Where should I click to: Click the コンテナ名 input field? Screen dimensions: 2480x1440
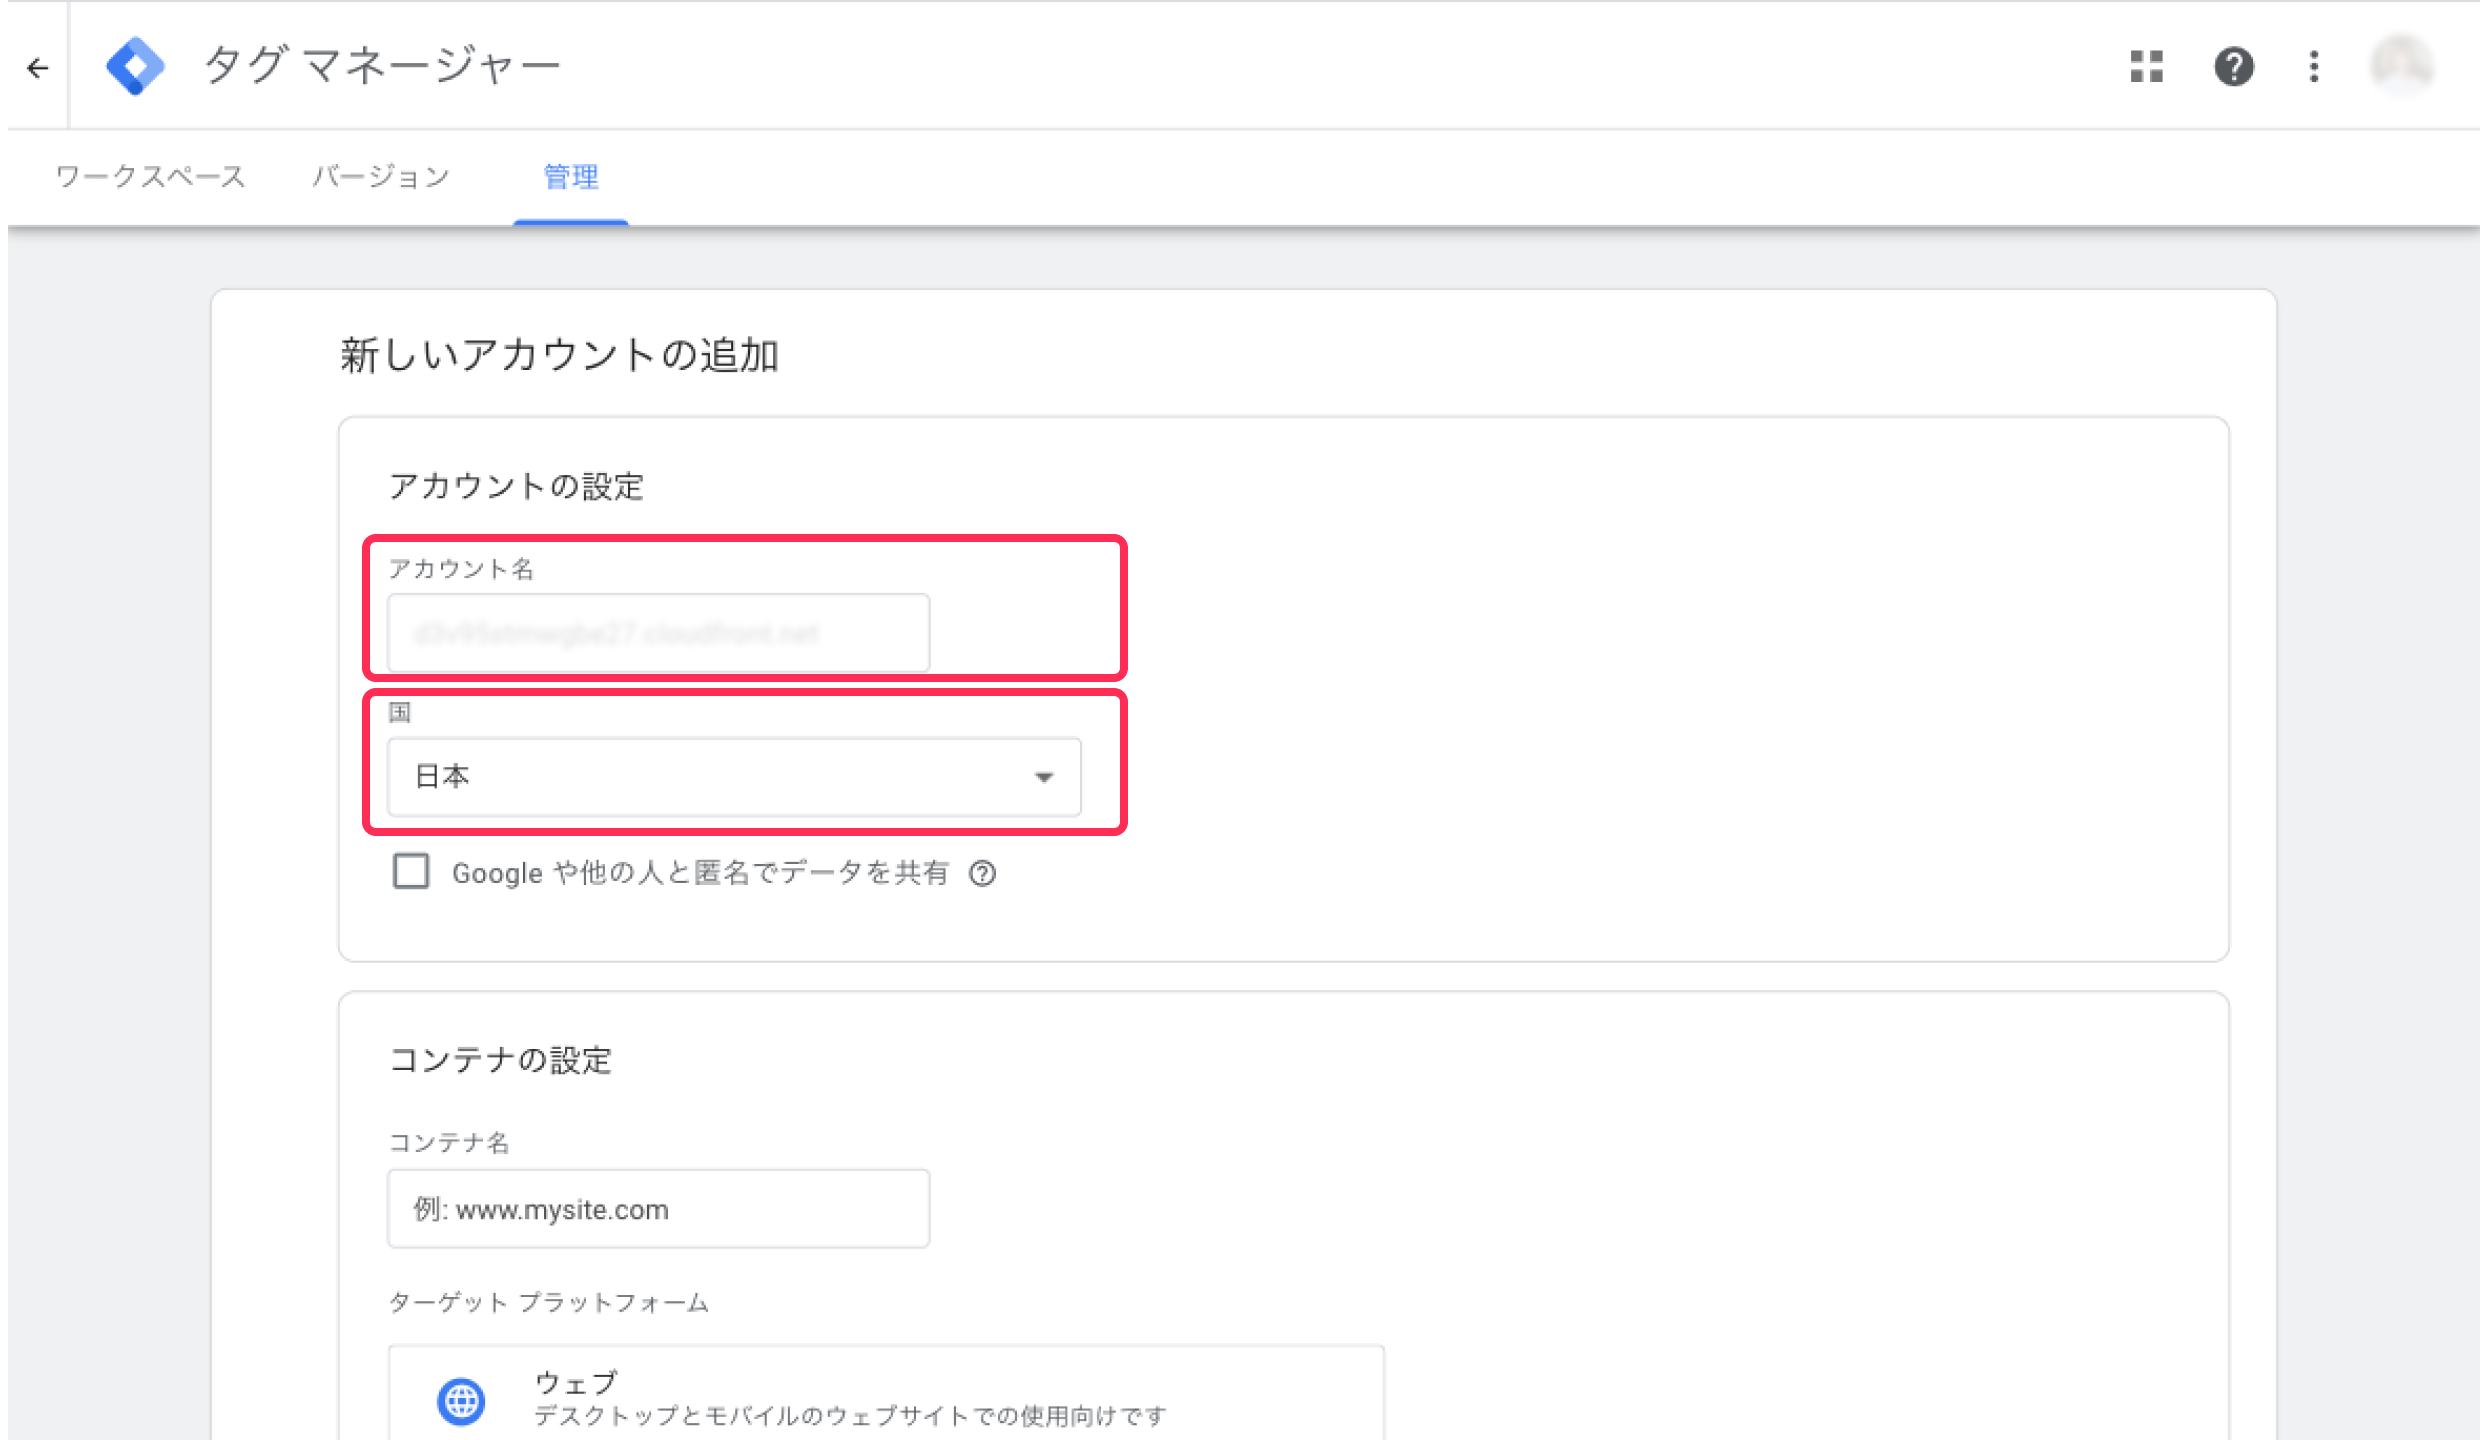658,1209
